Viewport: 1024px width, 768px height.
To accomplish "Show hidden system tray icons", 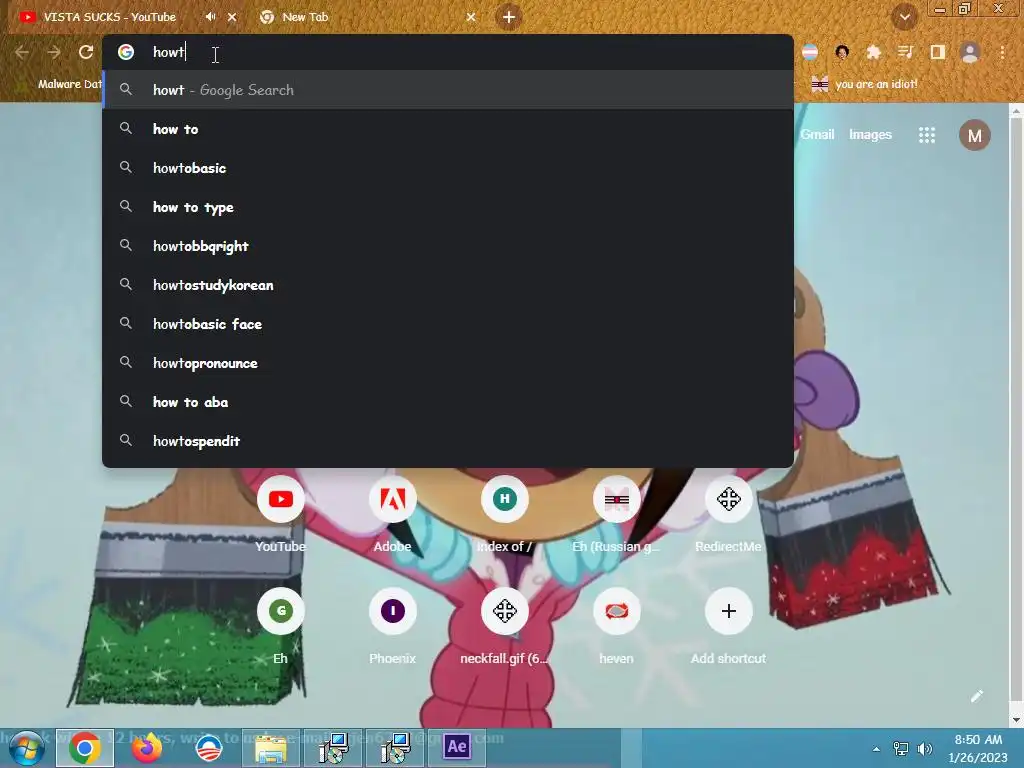I will 876,749.
